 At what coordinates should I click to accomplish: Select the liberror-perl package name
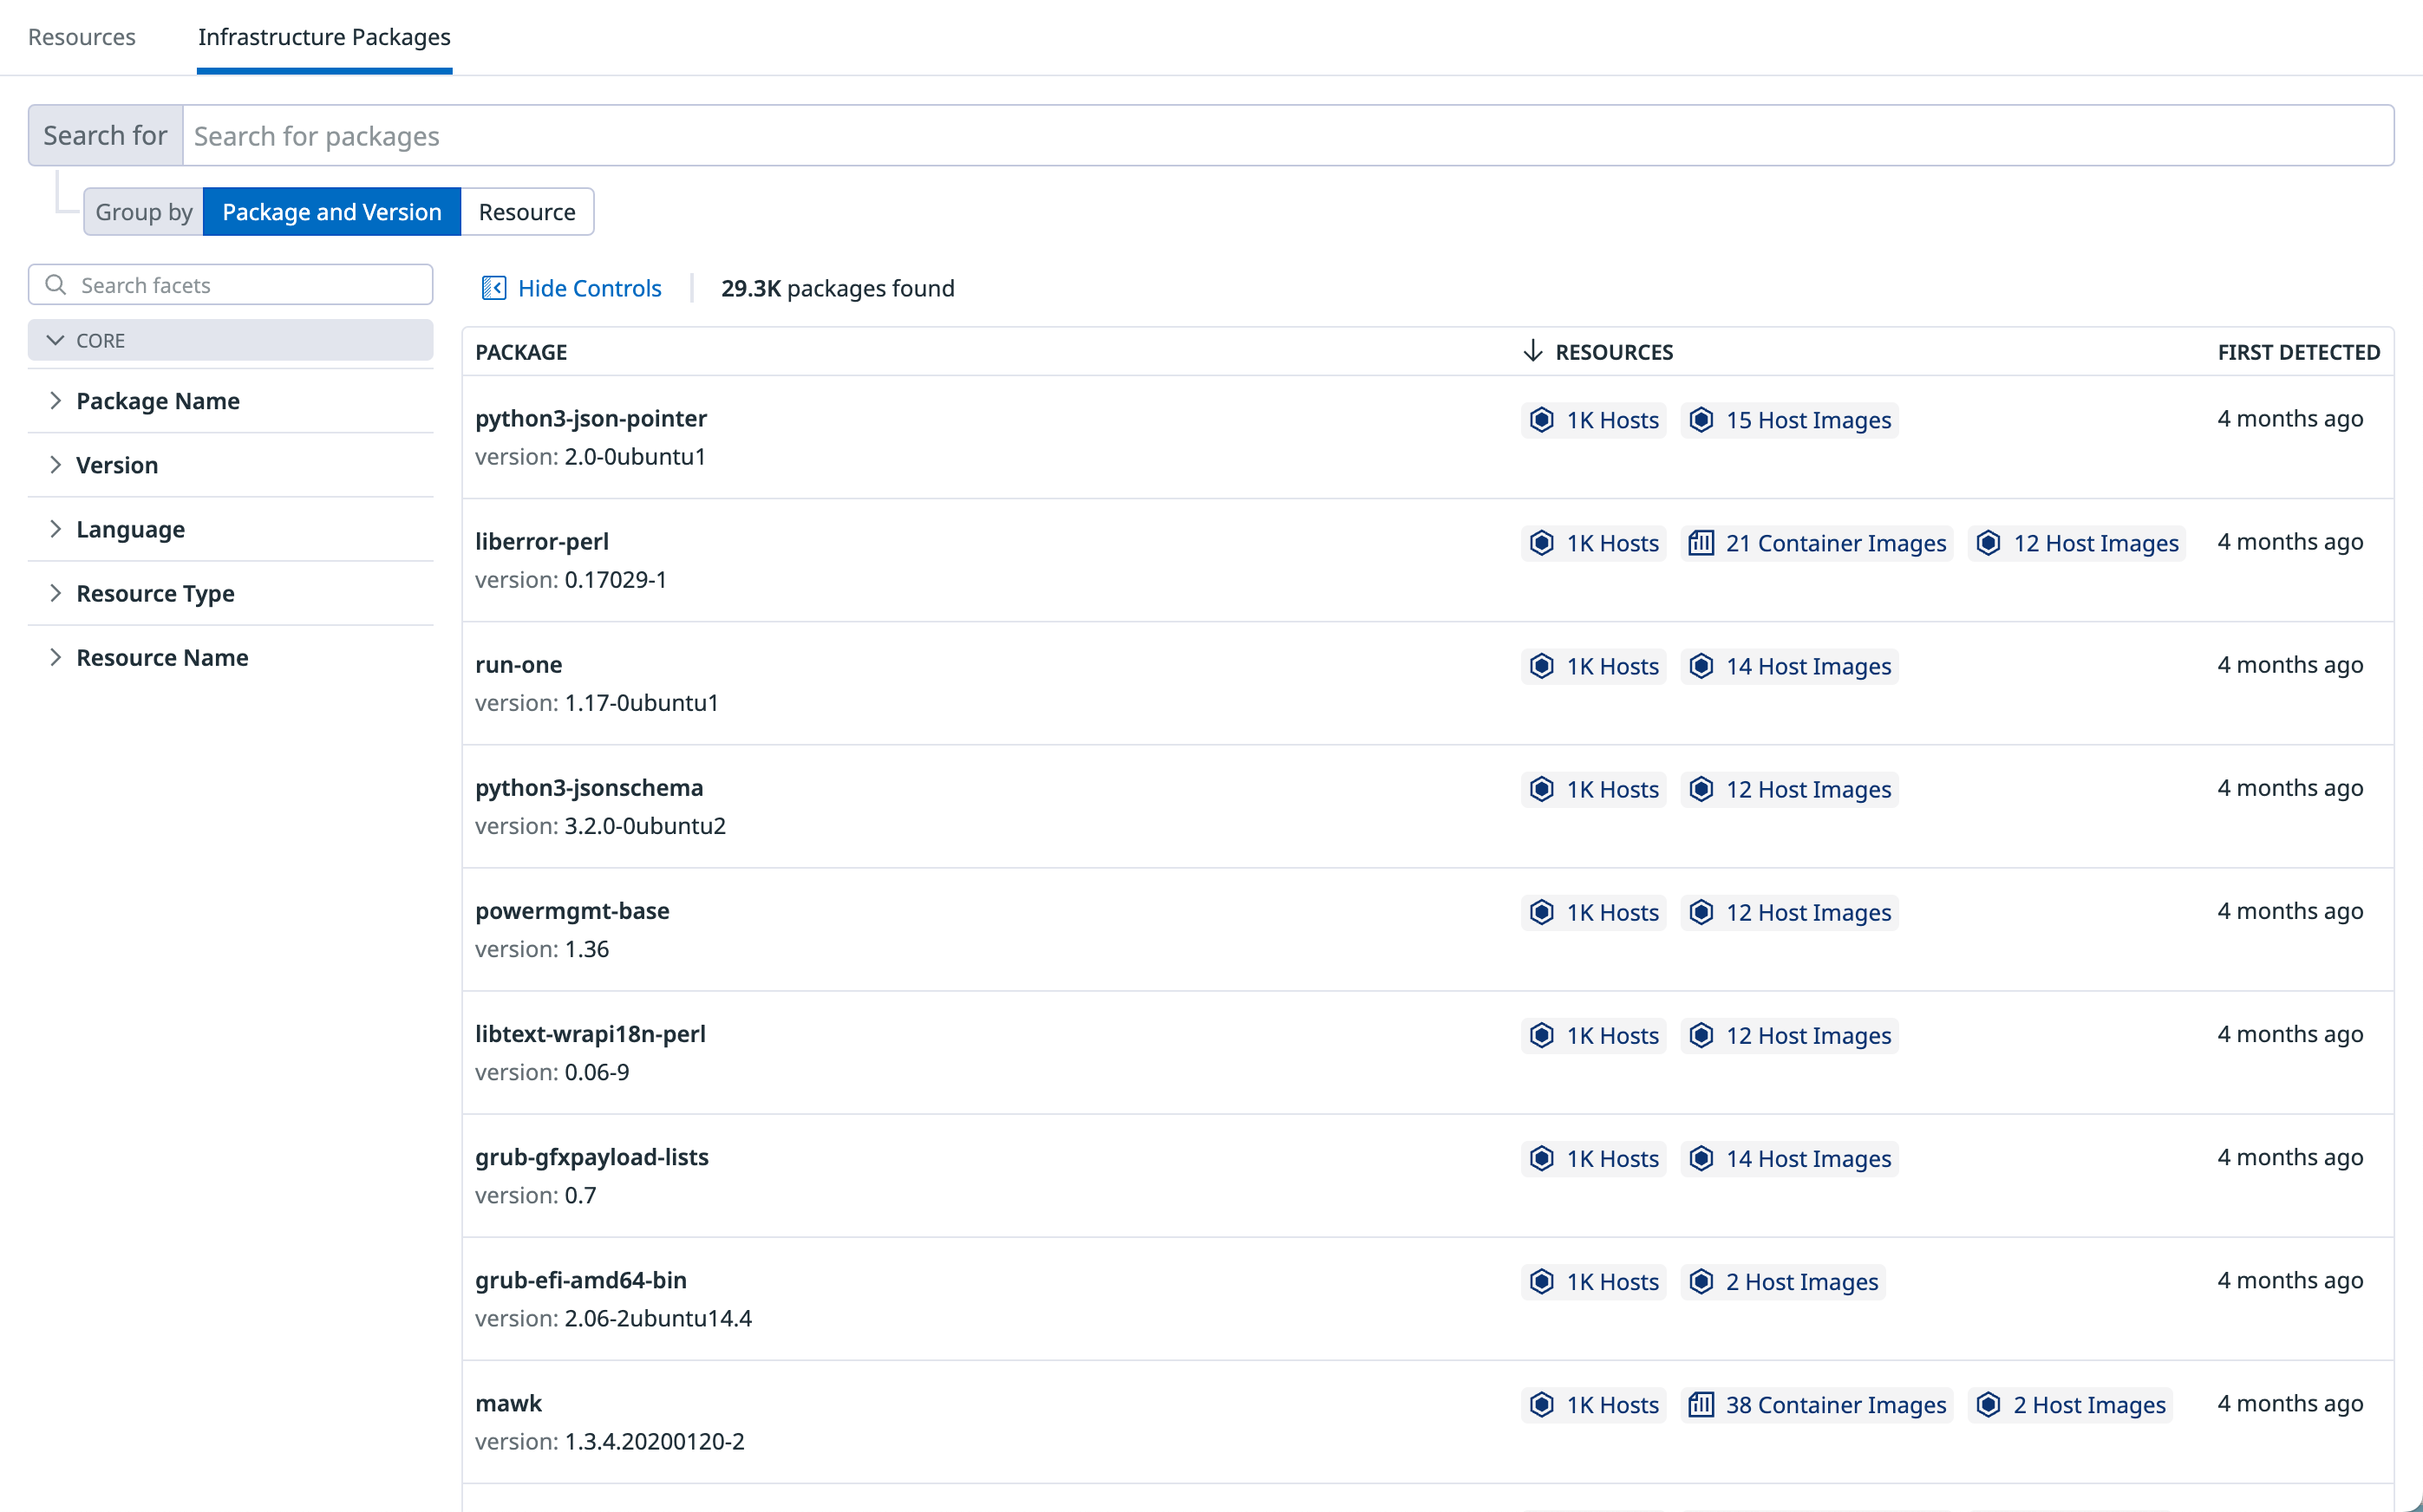tap(542, 541)
